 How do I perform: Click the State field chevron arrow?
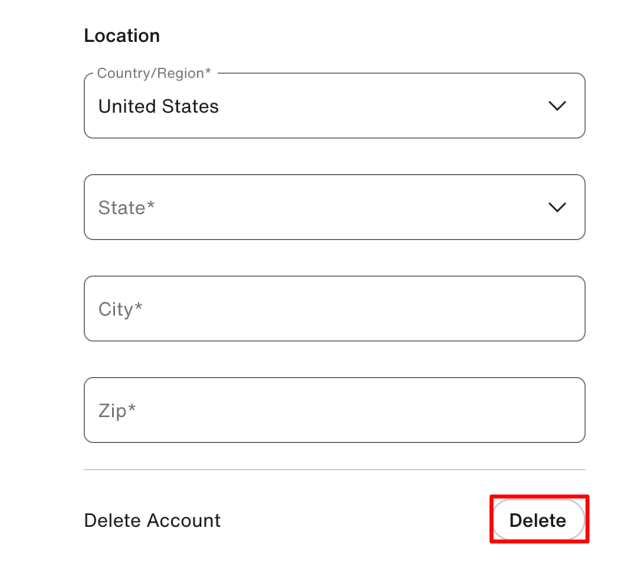point(557,207)
